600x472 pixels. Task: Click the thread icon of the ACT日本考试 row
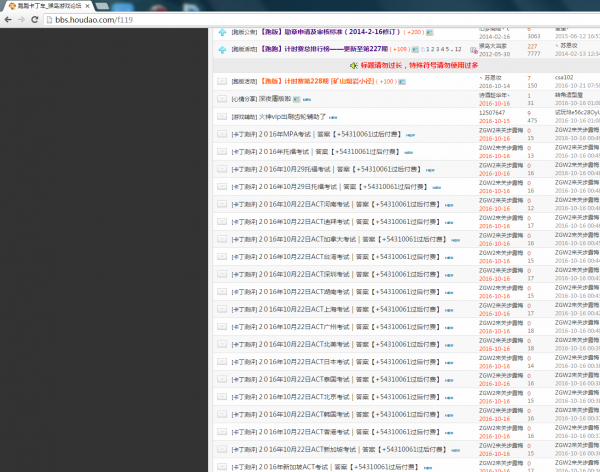coord(222,362)
